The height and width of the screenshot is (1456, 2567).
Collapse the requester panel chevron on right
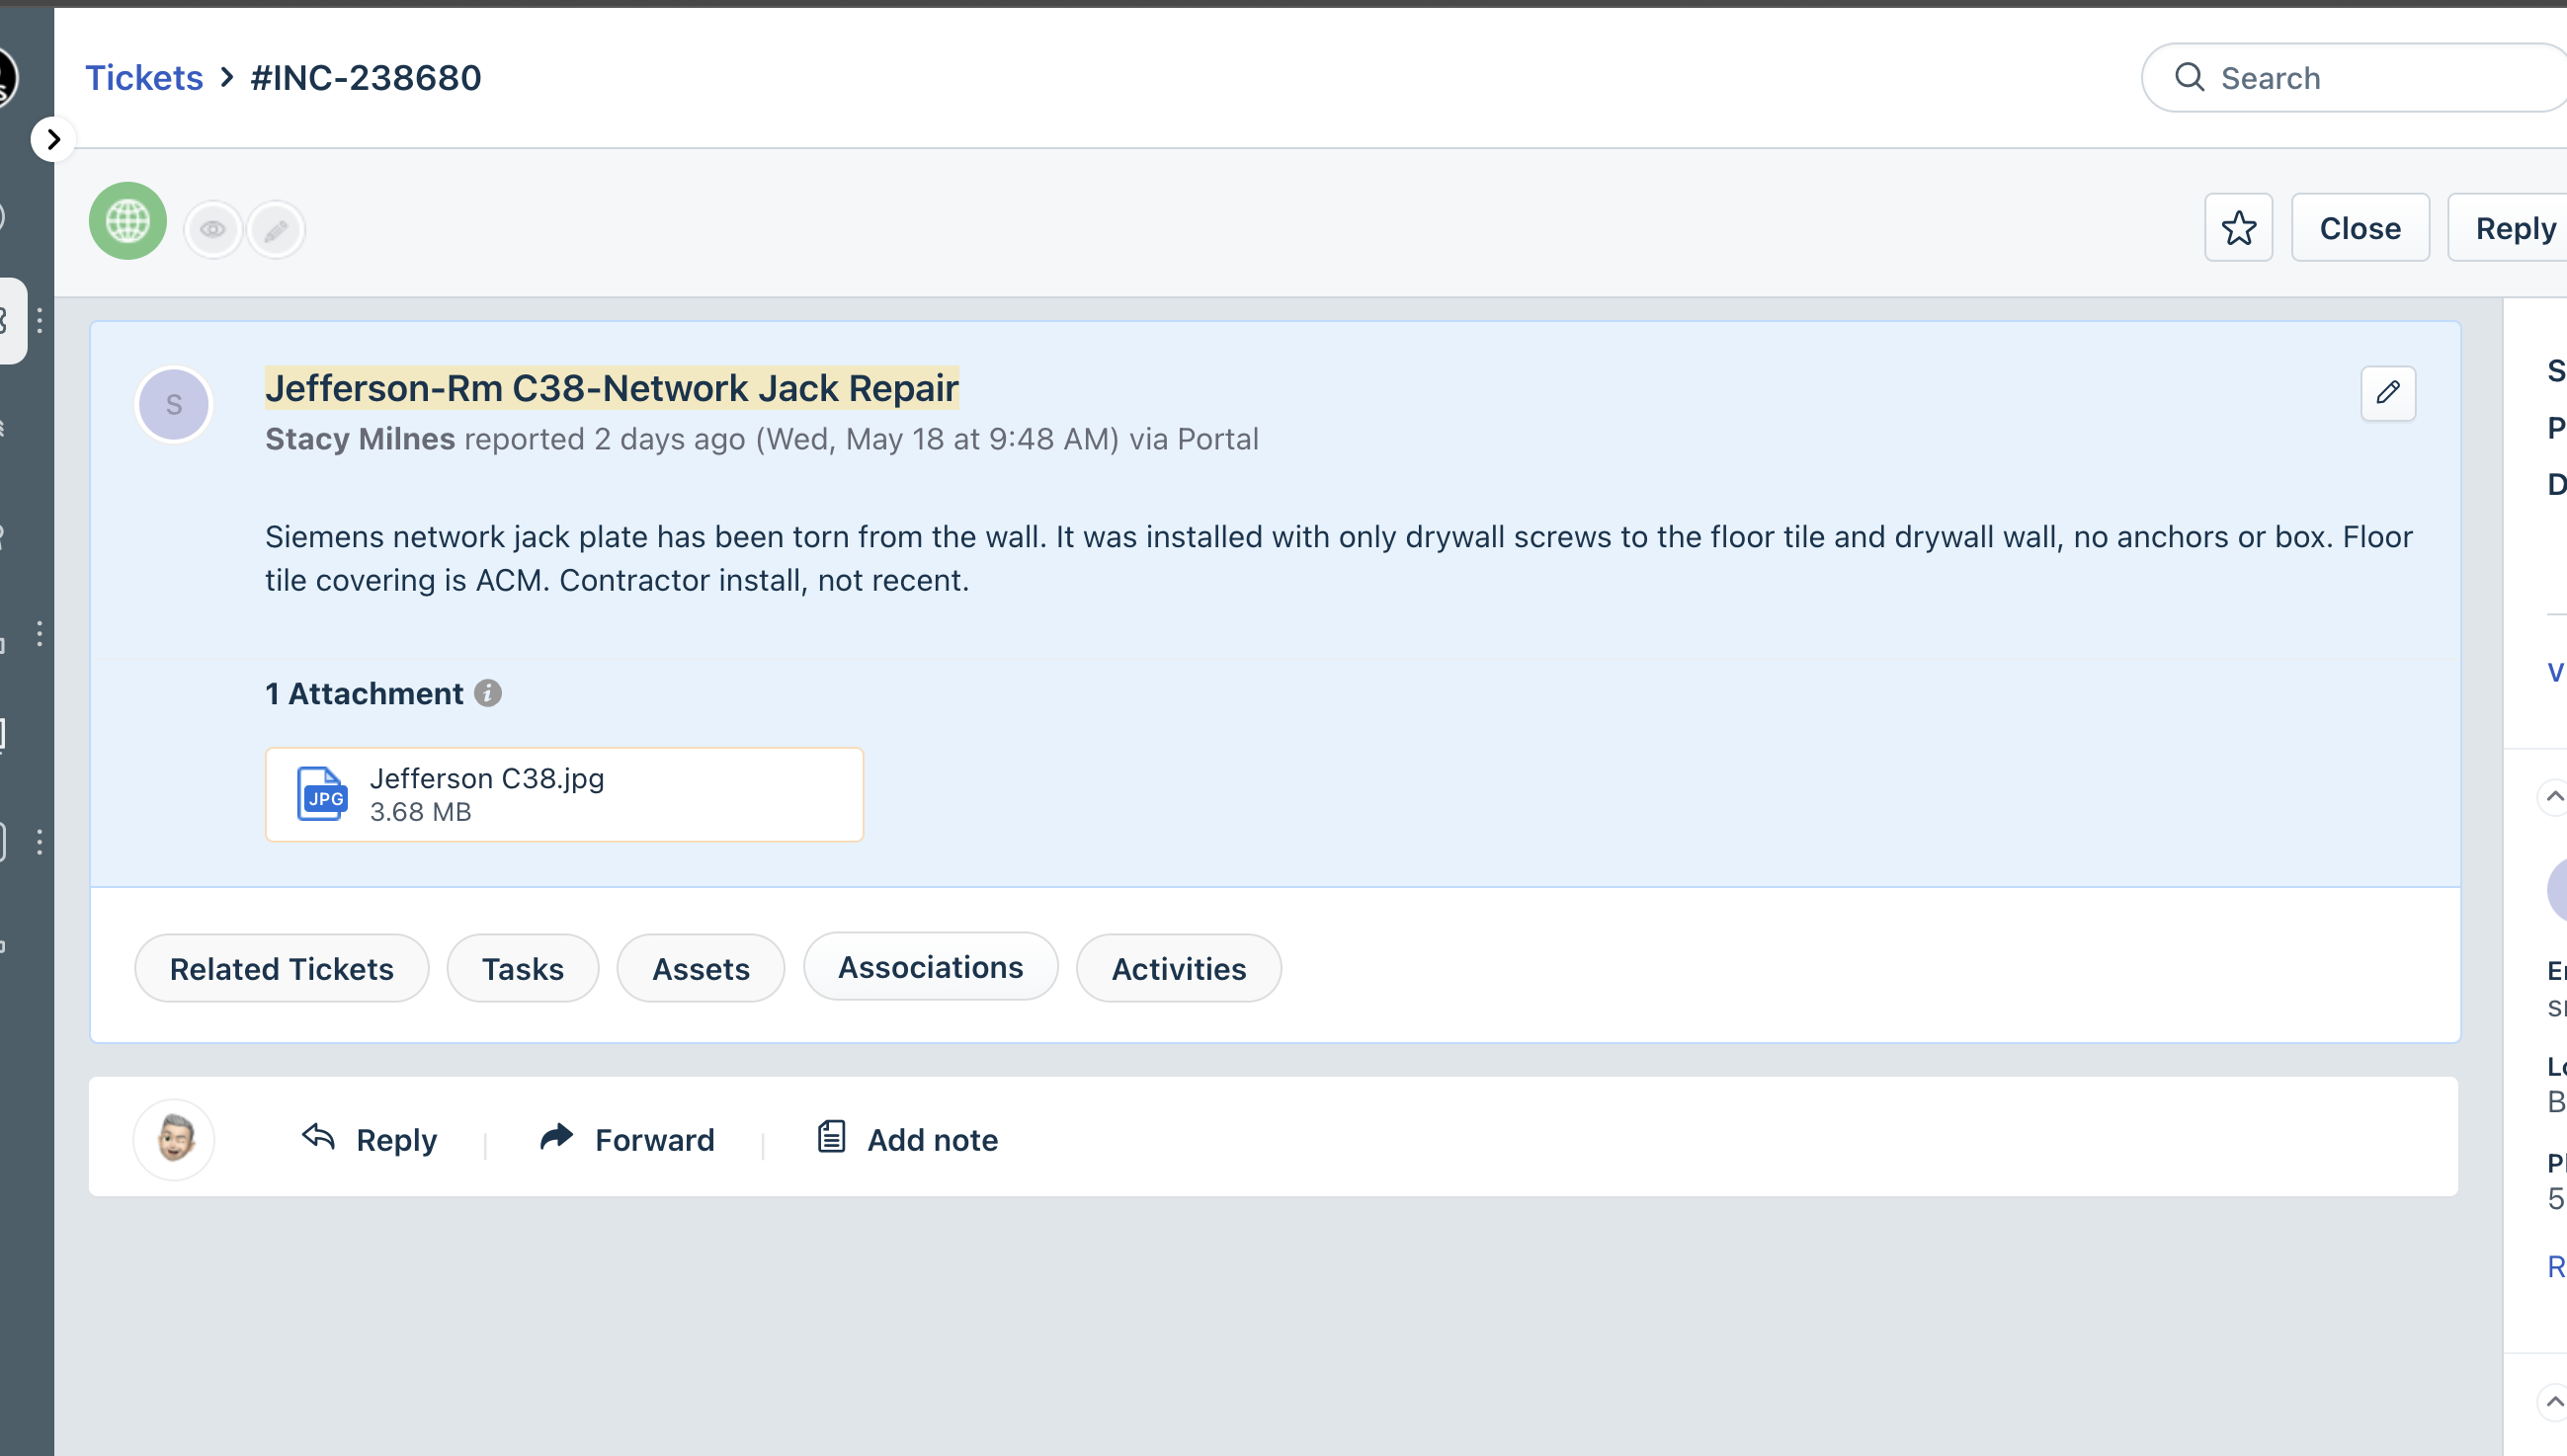[x=2554, y=797]
